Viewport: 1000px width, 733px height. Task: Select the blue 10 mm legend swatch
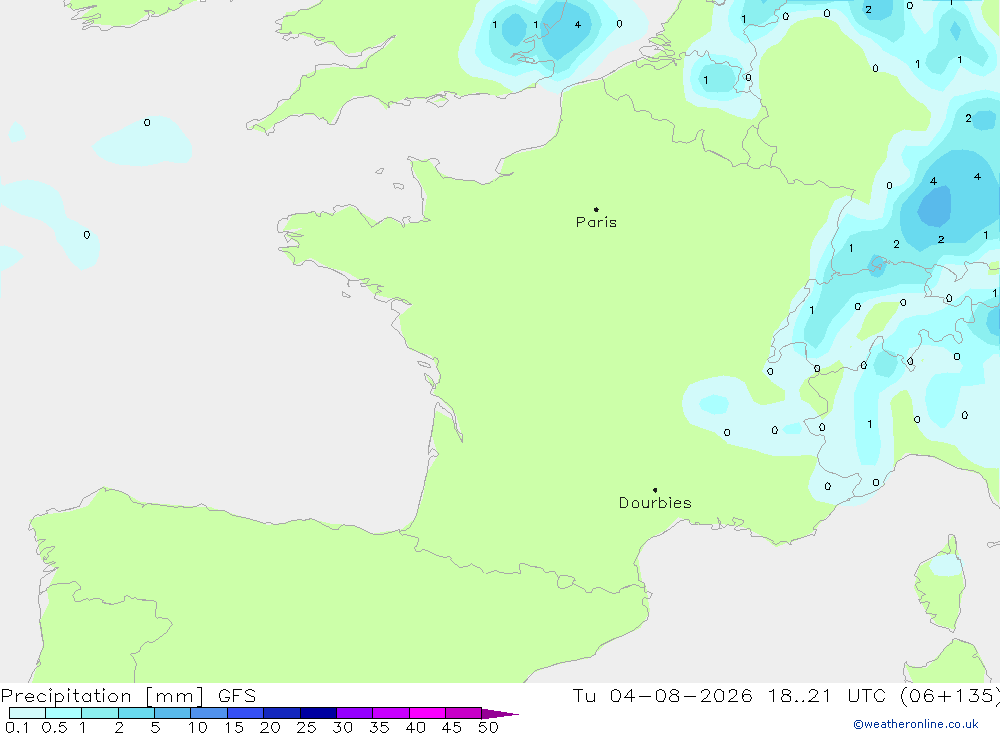(x=209, y=713)
